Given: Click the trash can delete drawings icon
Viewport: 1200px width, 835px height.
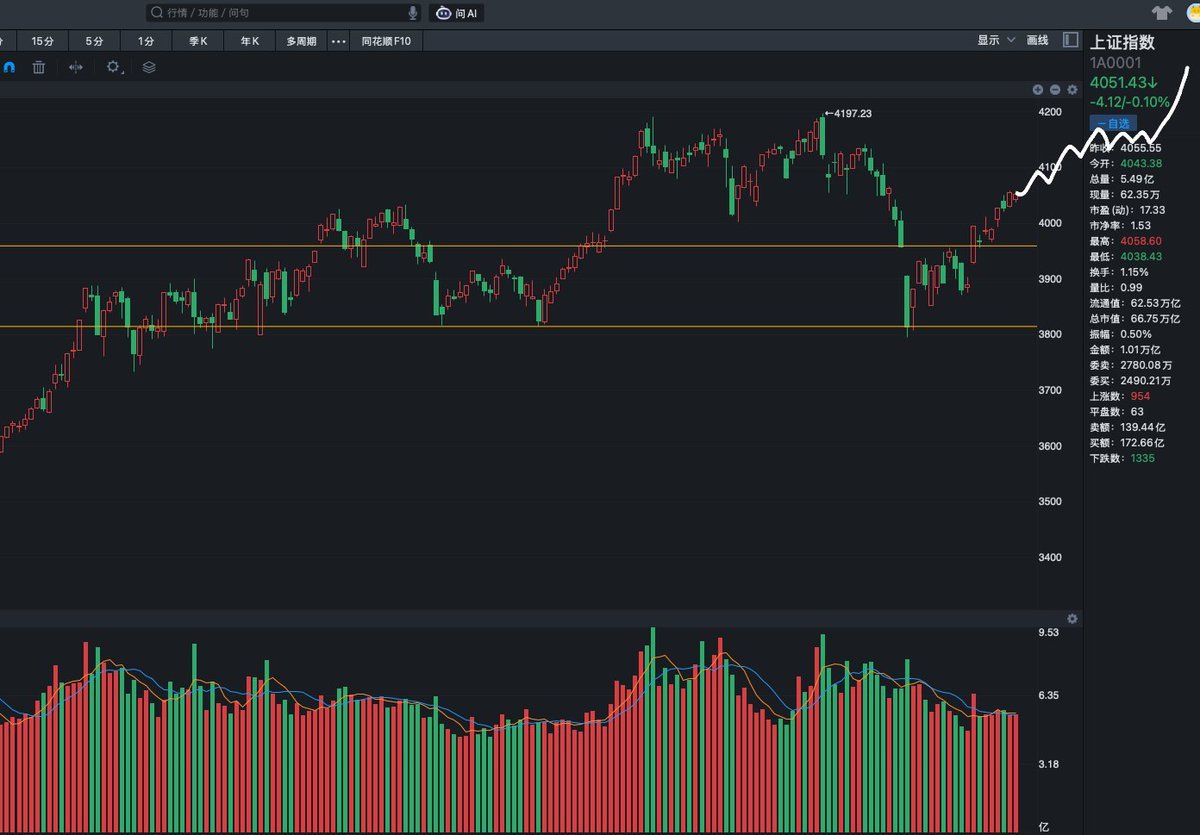Looking at the screenshot, I should point(39,67).
